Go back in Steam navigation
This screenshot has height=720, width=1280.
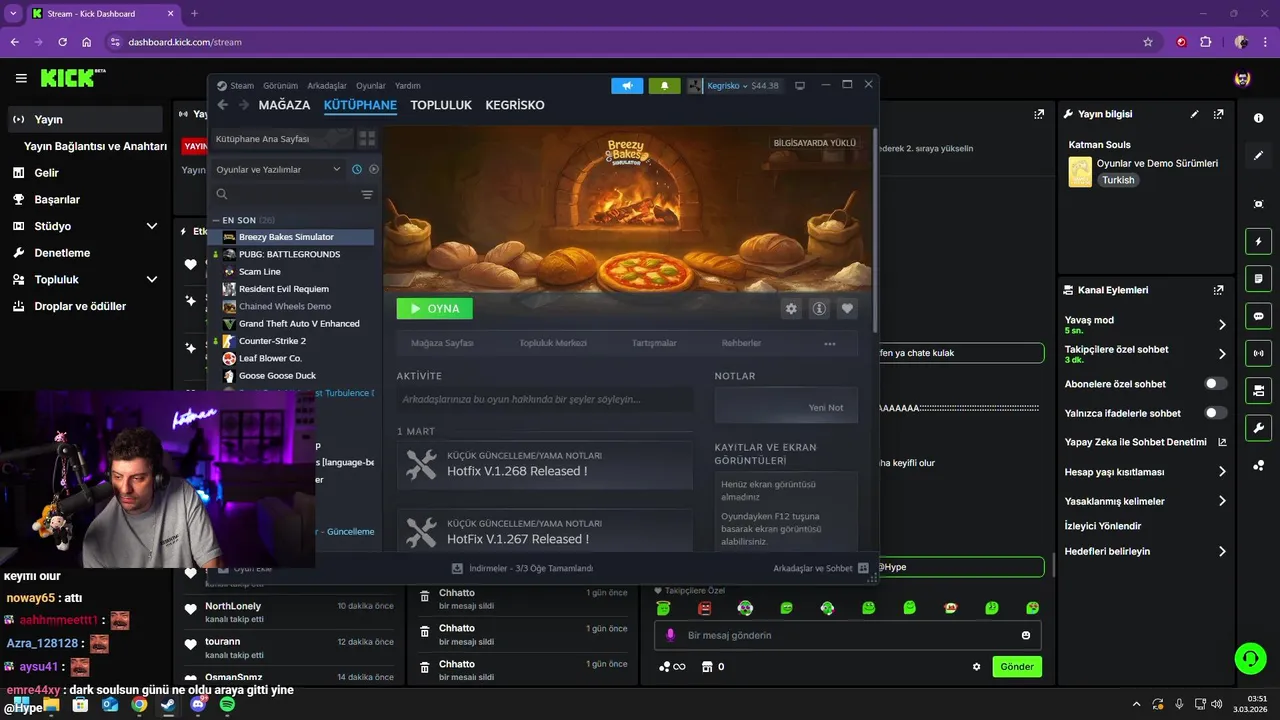tap(223, 105)
